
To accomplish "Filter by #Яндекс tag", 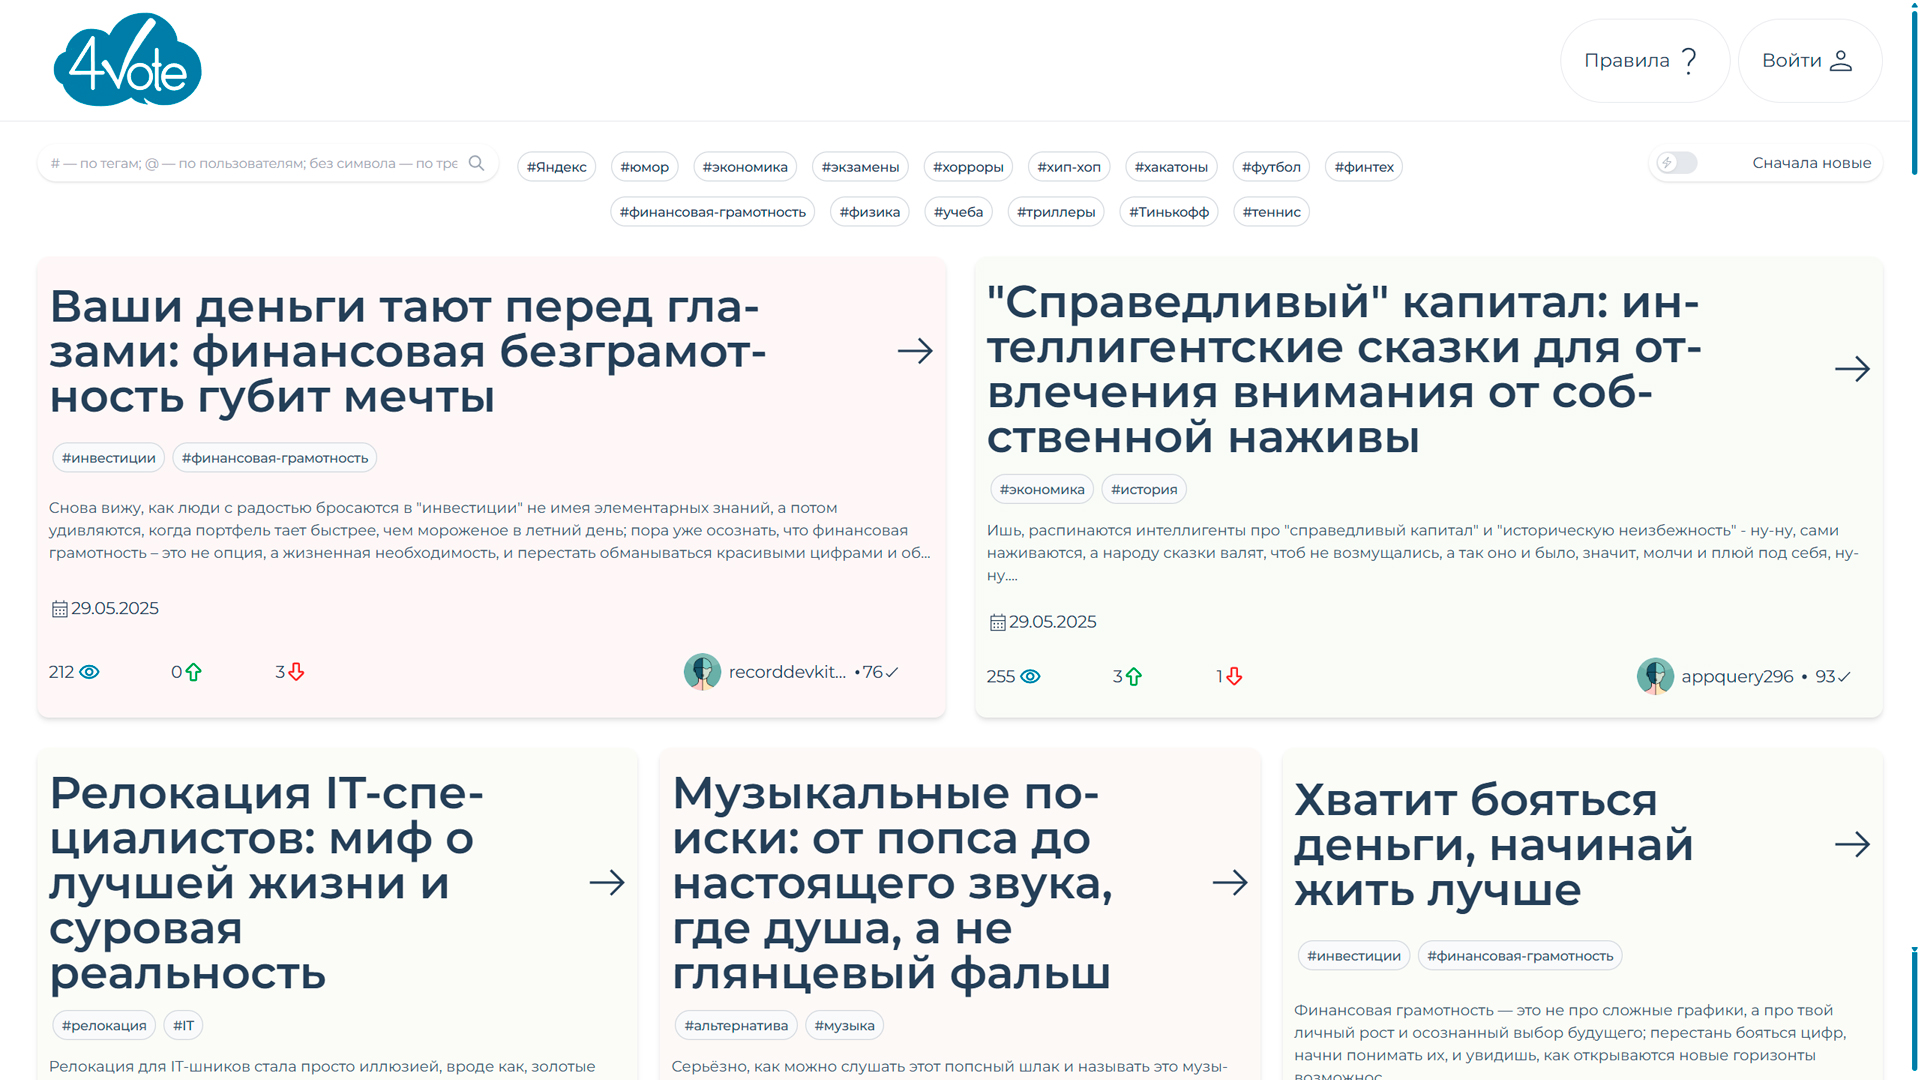I will coord(557,167).
